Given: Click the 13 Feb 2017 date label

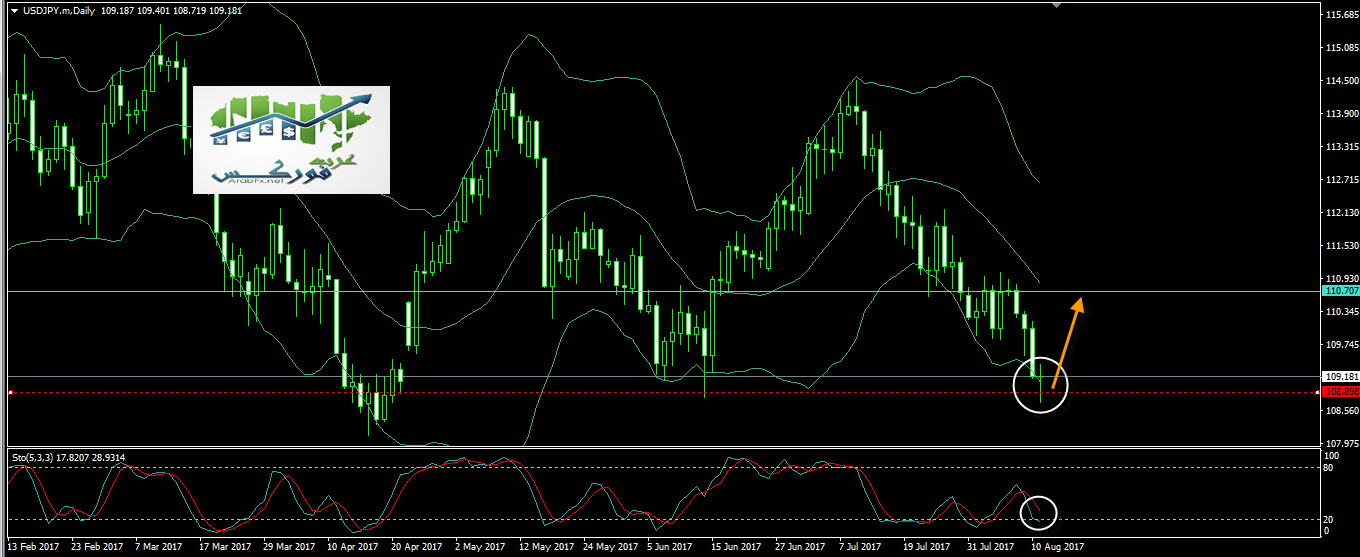Looking at the screenshot, I should [x=34, y=548].
